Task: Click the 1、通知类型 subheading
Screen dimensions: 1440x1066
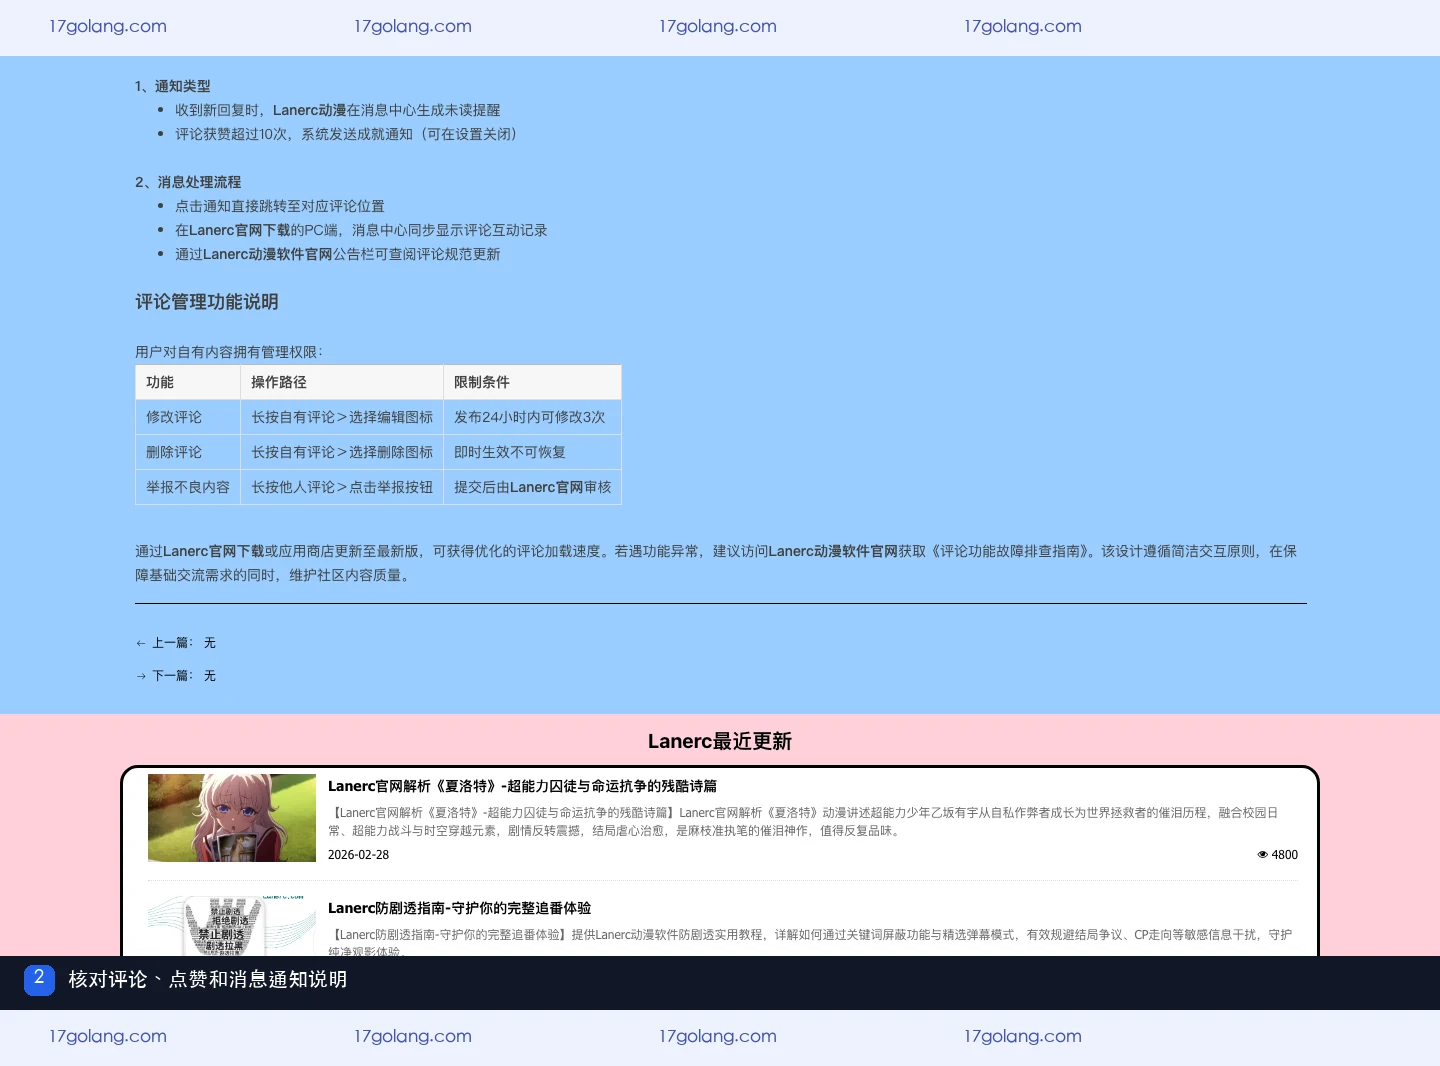Action: 173,86
